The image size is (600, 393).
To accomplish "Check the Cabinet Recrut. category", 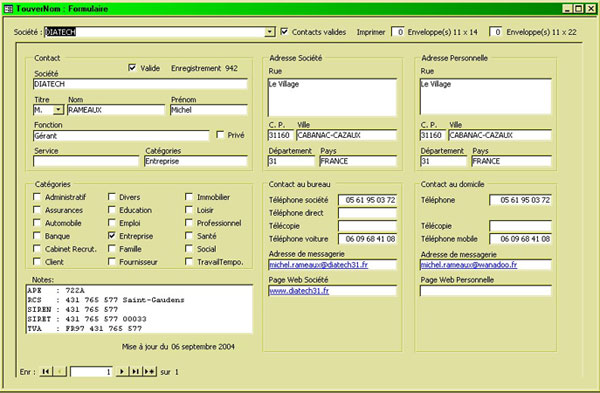I will (x=37, y=249).
